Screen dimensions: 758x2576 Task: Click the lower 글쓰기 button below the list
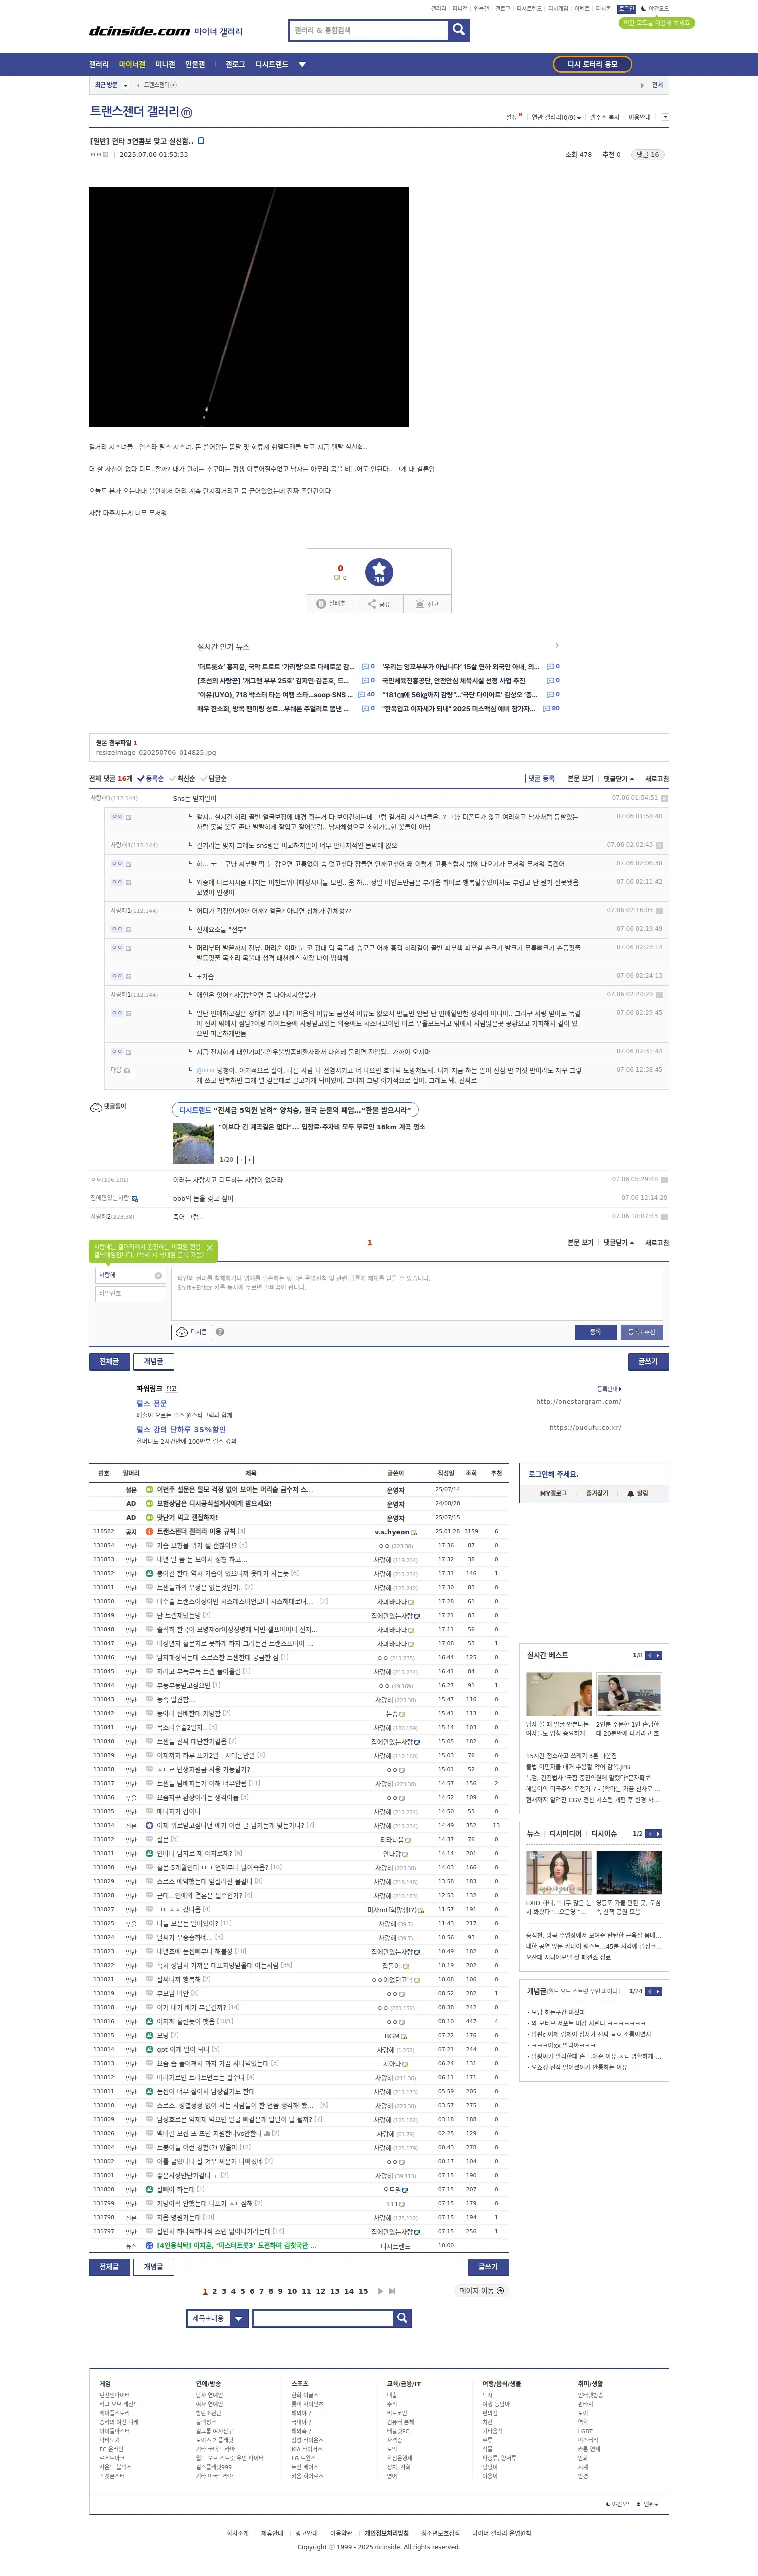pos(488,2266)
